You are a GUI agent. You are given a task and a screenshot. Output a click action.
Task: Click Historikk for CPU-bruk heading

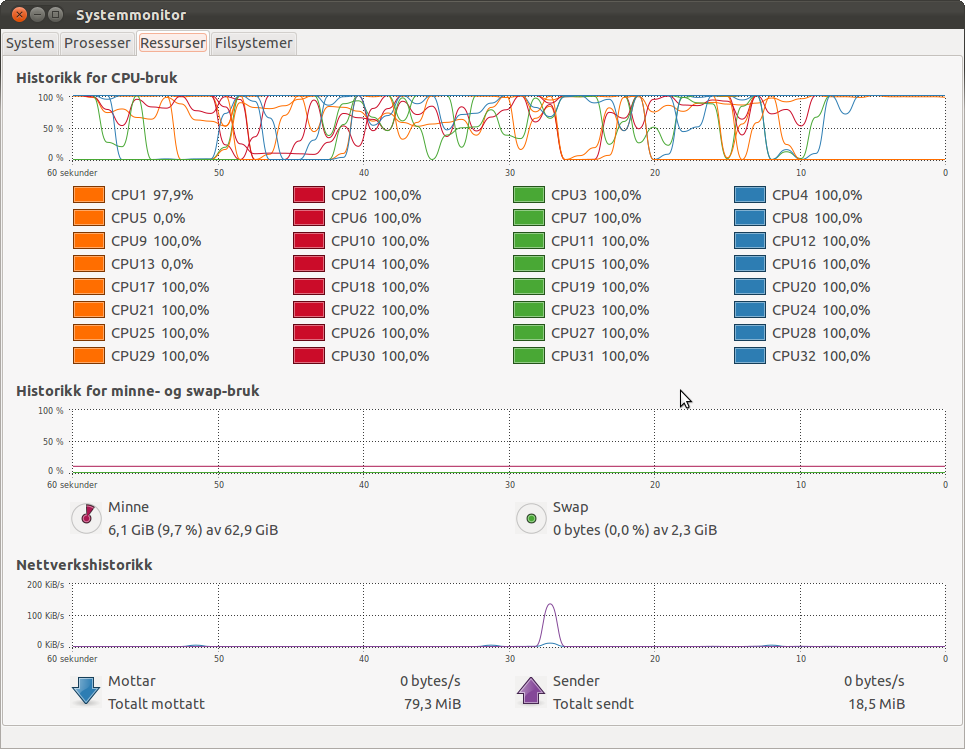pyautogui.click(x=97, y=78)
